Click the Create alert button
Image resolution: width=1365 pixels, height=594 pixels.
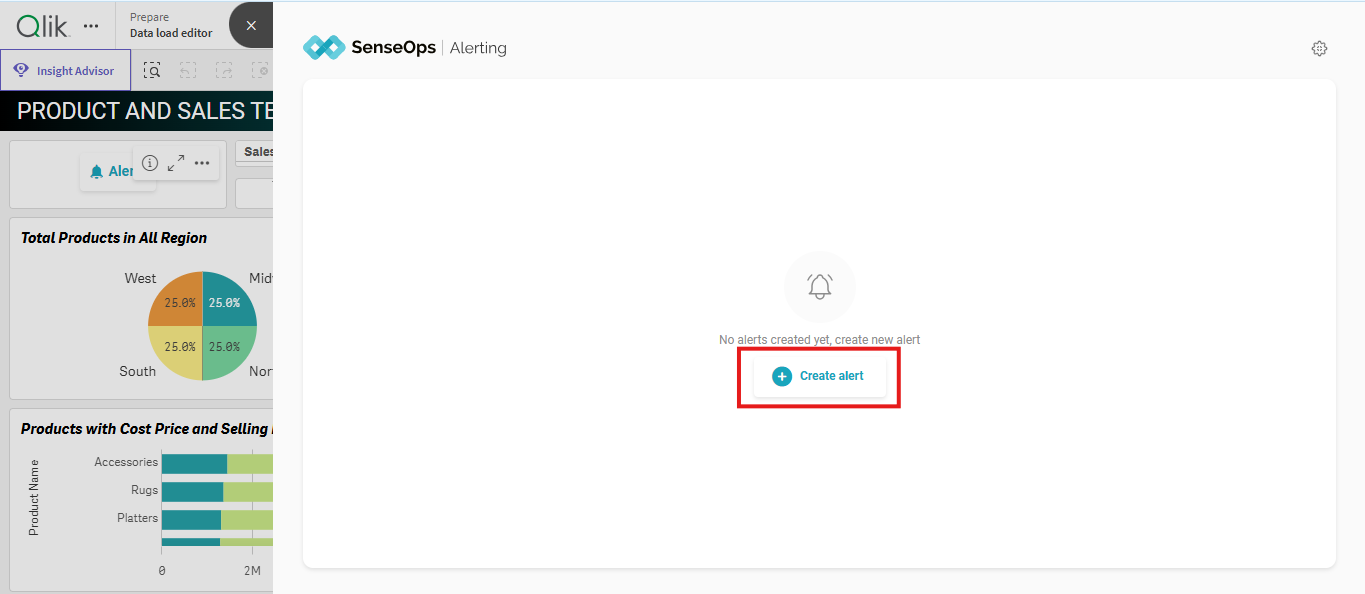point(819,376)
